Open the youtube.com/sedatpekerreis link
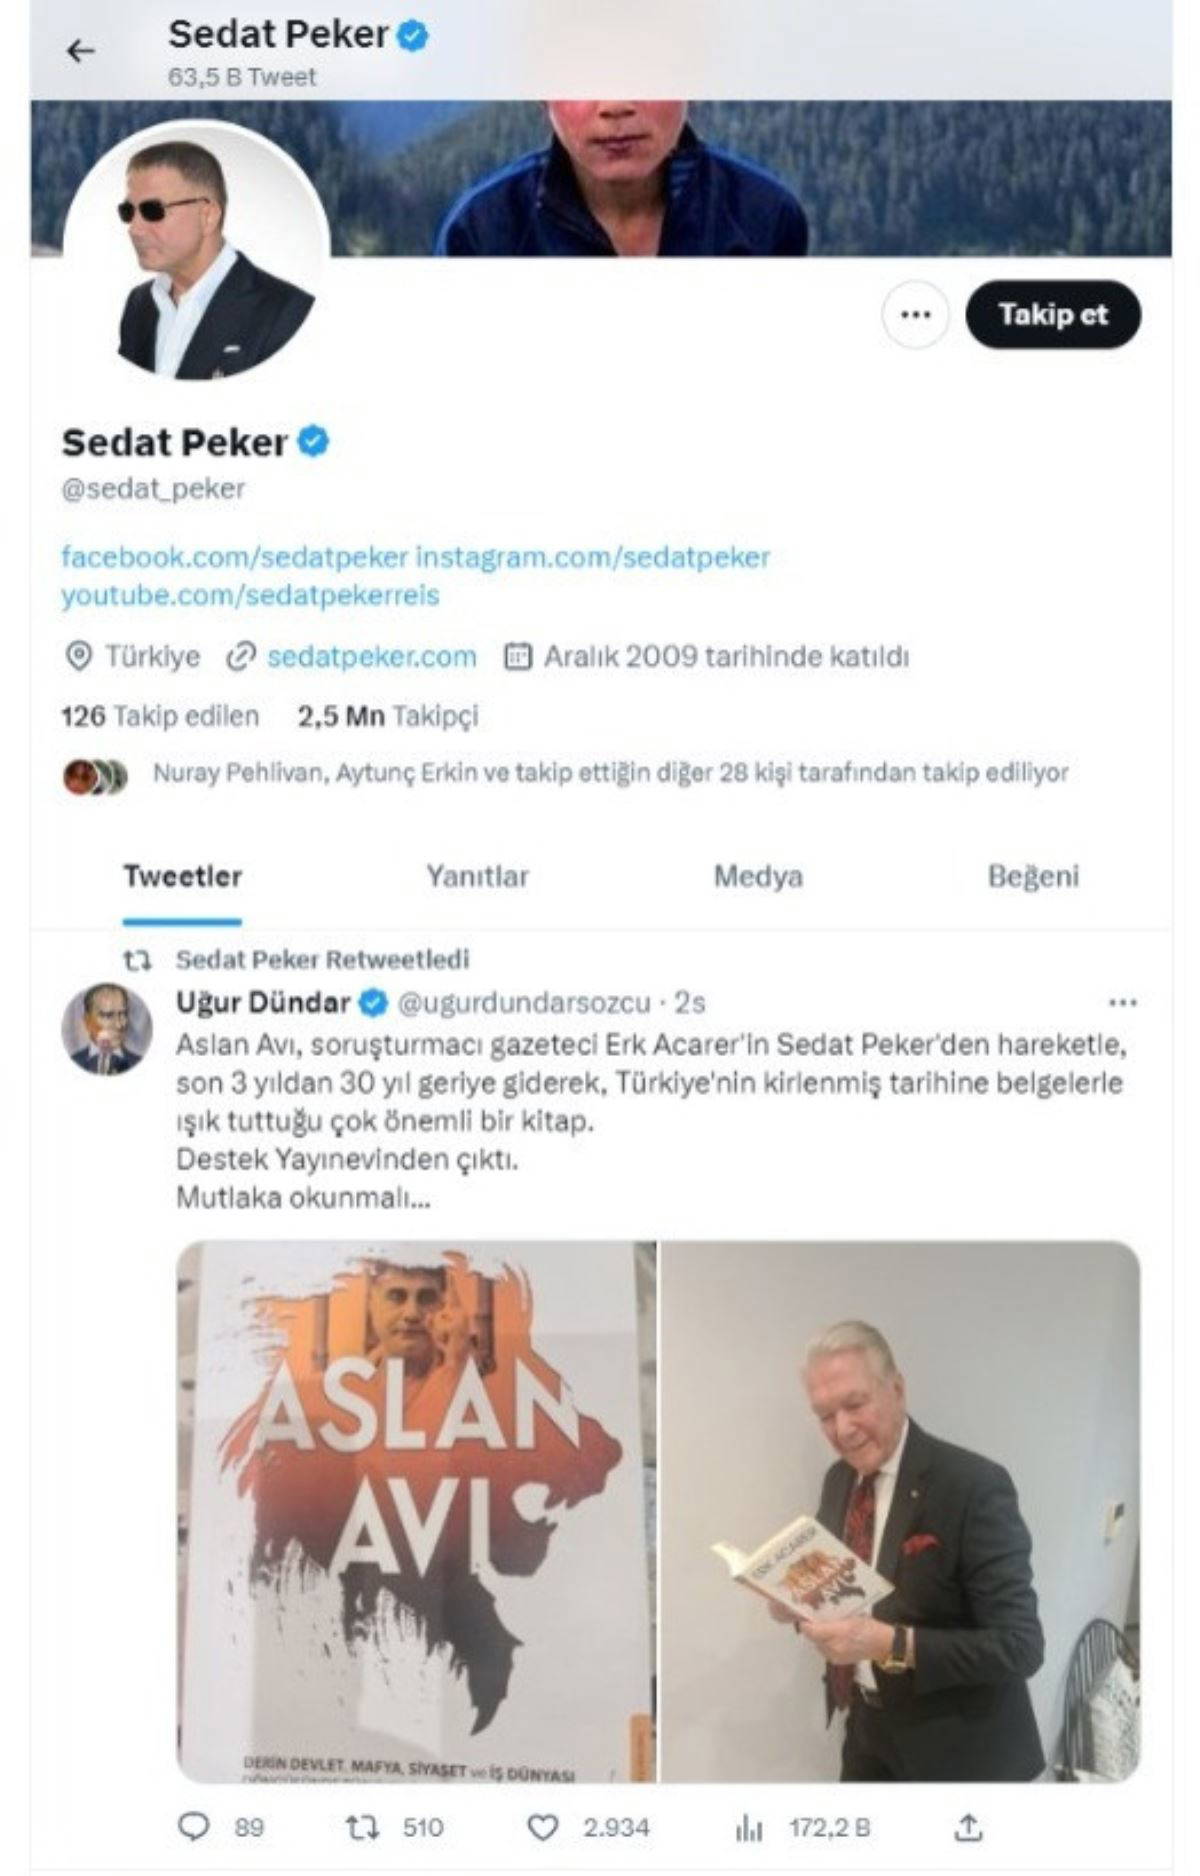 [x=250, y=596]
